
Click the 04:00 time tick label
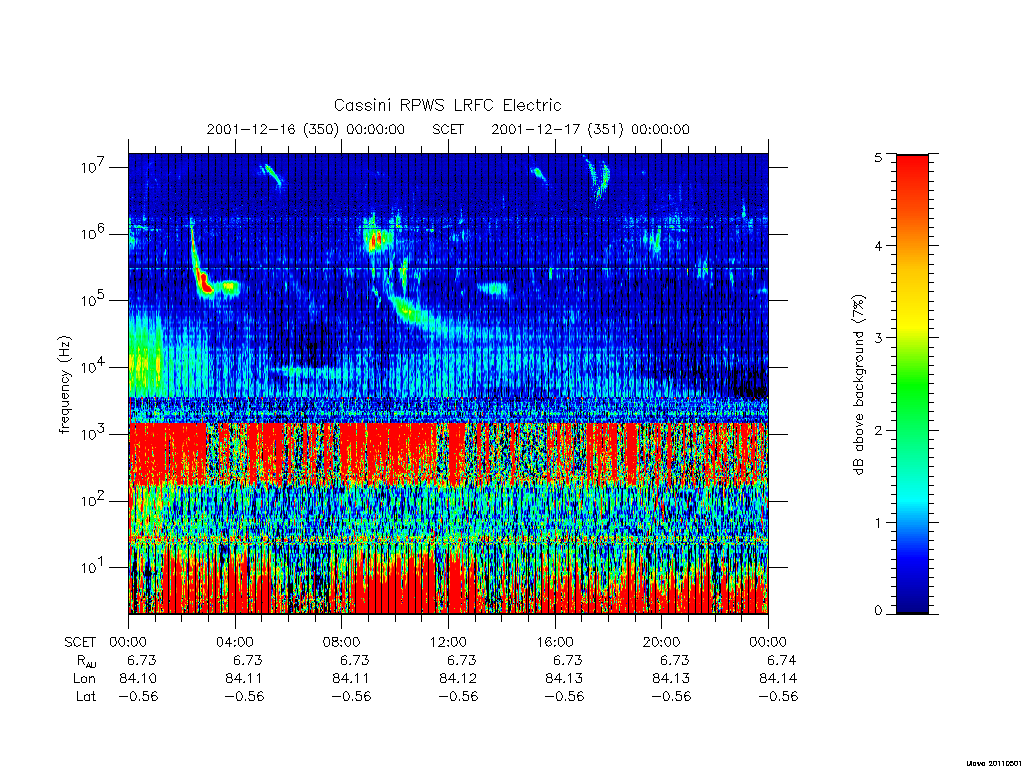tap(235, 642)
